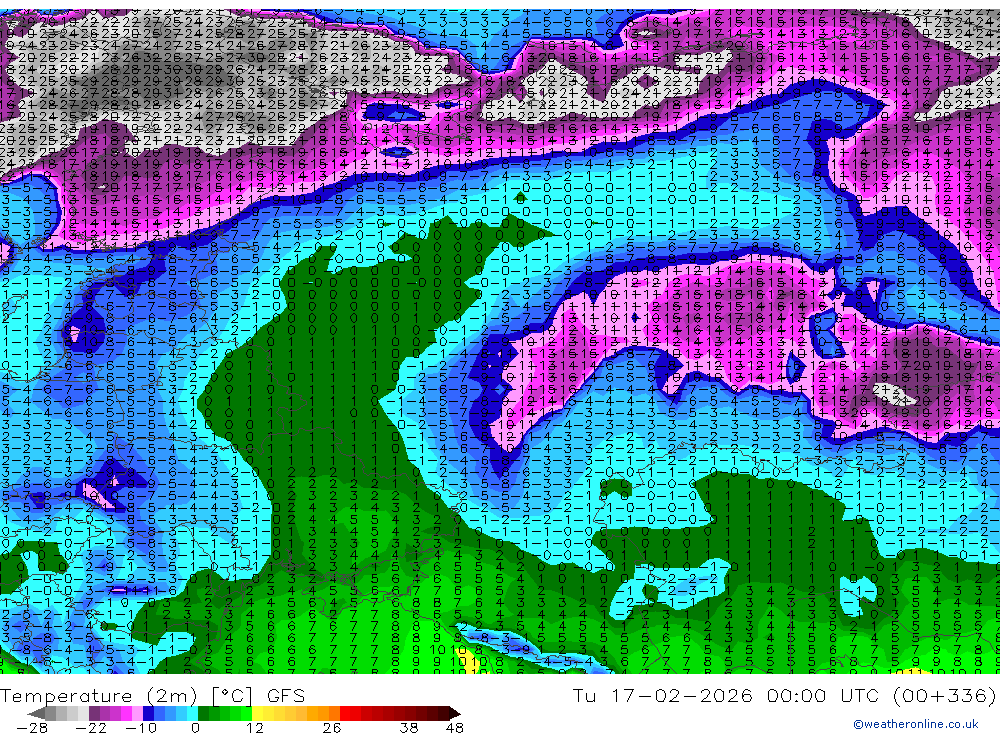Click the "[°C]" unit label

[x=232, y=695]
